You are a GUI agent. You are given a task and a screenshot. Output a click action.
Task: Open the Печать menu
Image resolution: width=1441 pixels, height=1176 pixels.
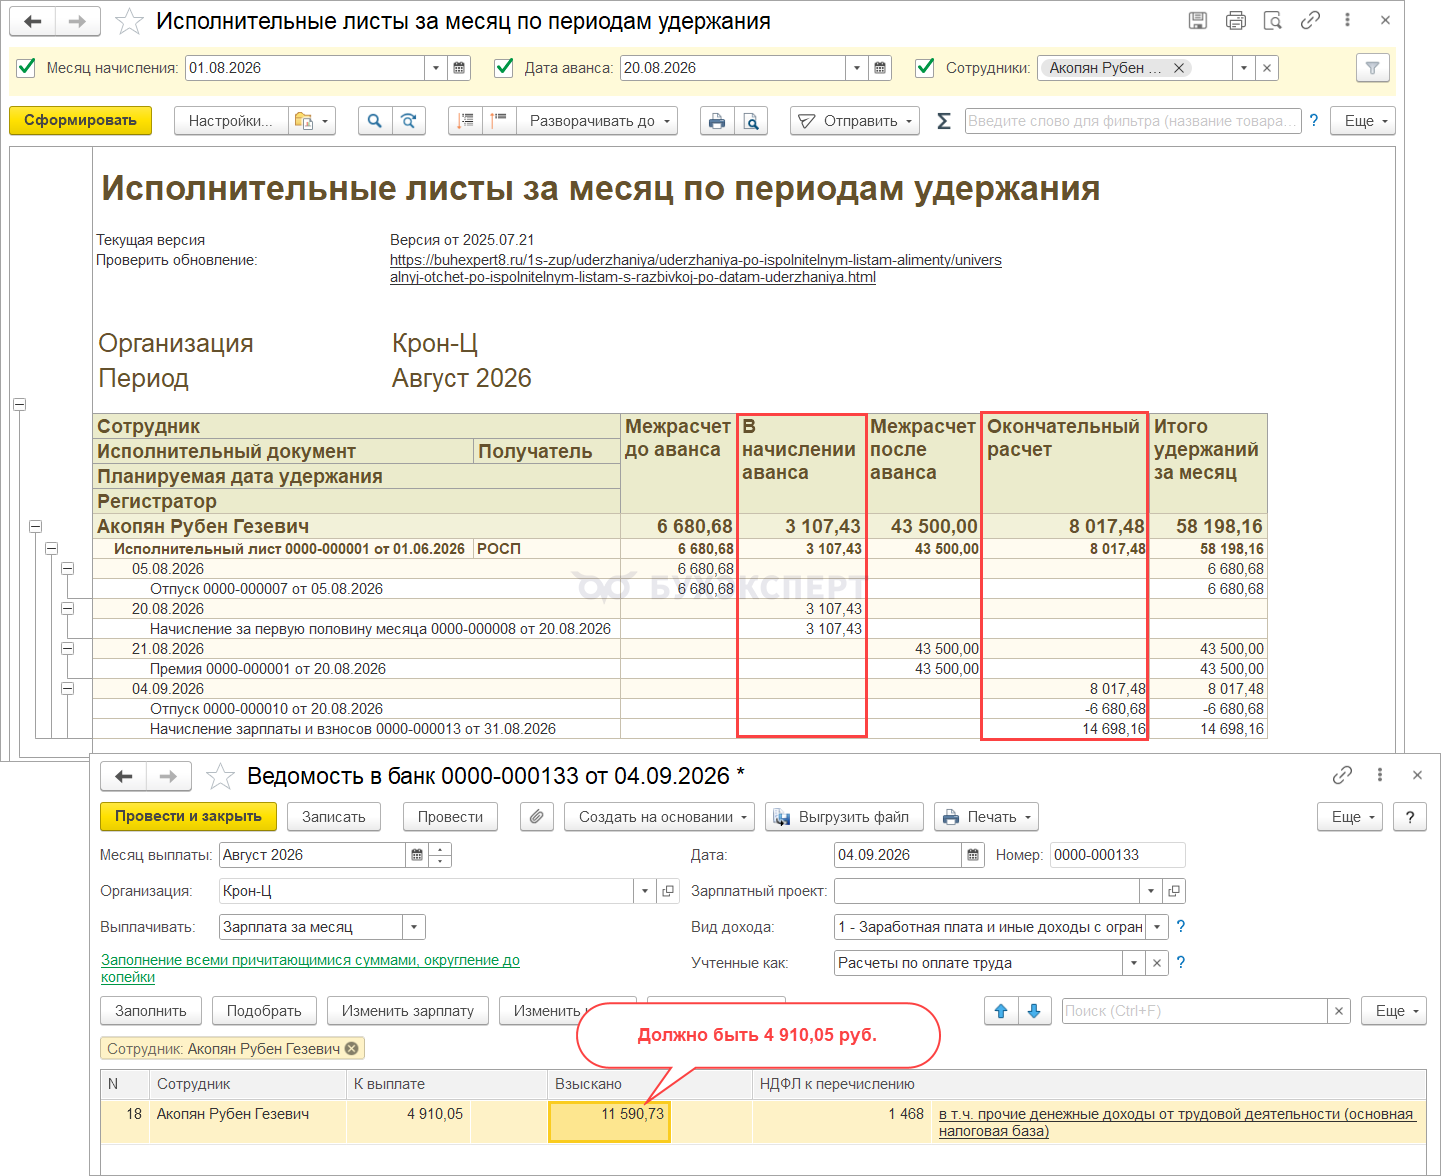click(x=986, y=817)
